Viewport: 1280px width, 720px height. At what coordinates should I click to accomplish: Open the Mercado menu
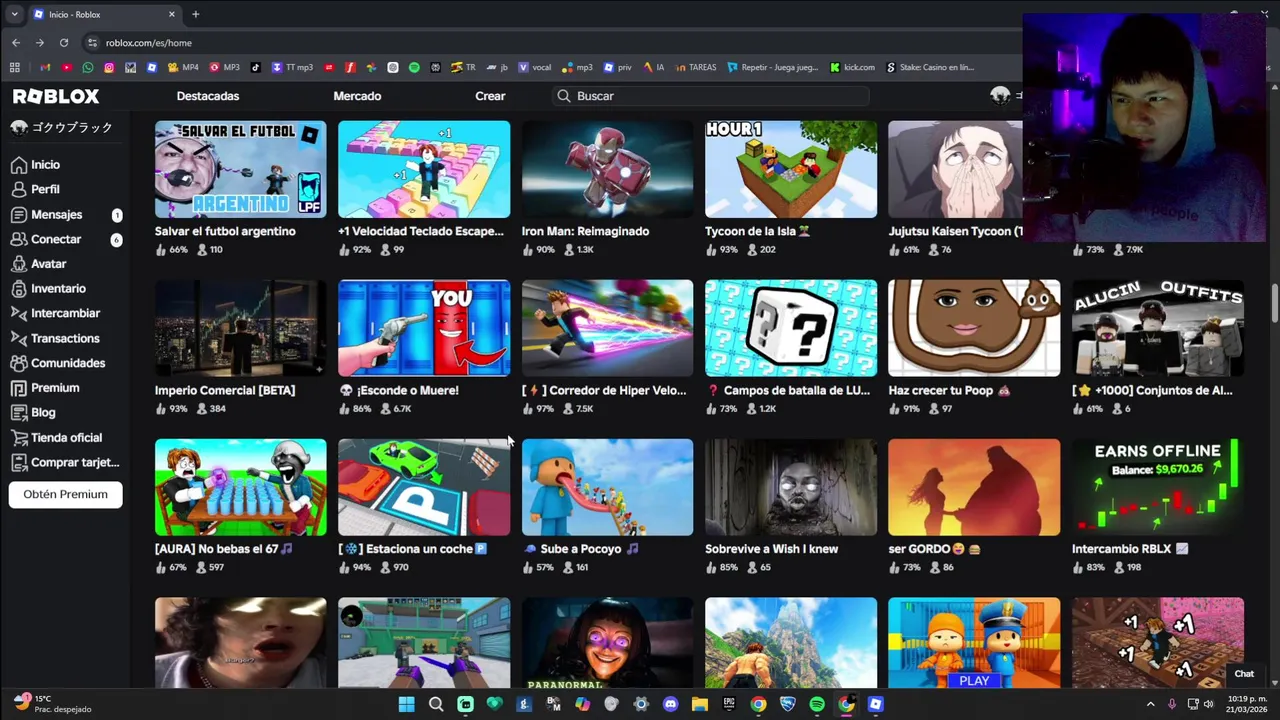(357, 96)
